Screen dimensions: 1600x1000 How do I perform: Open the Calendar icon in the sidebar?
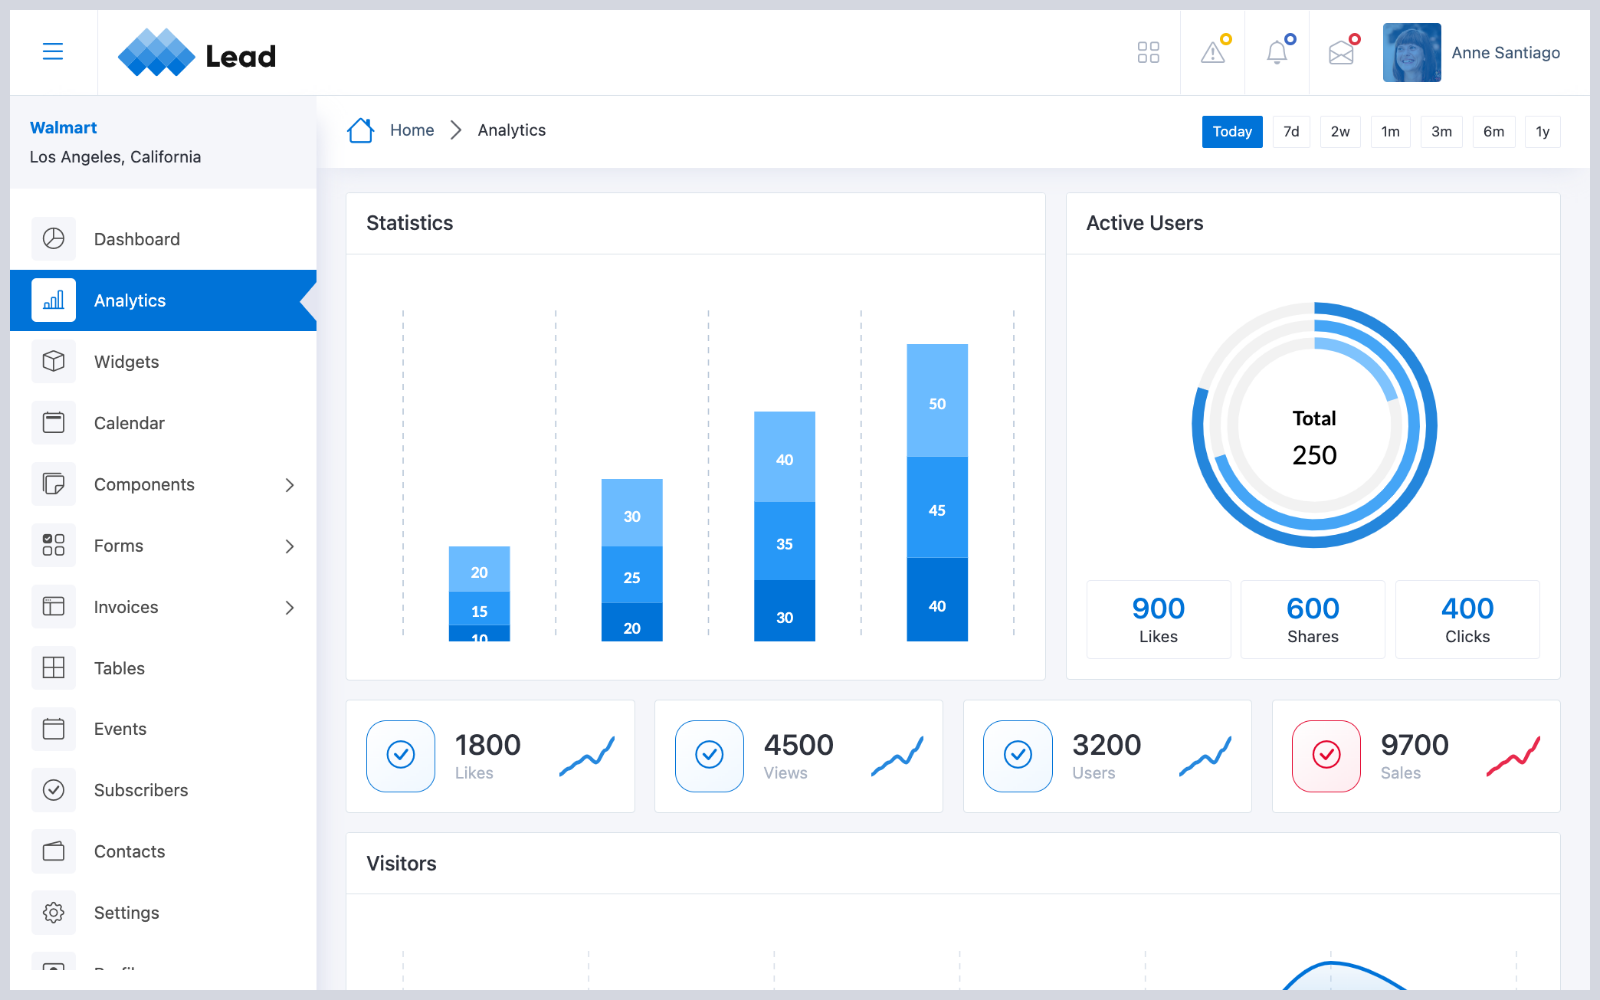pyautogui.click(x=53, y=422)
